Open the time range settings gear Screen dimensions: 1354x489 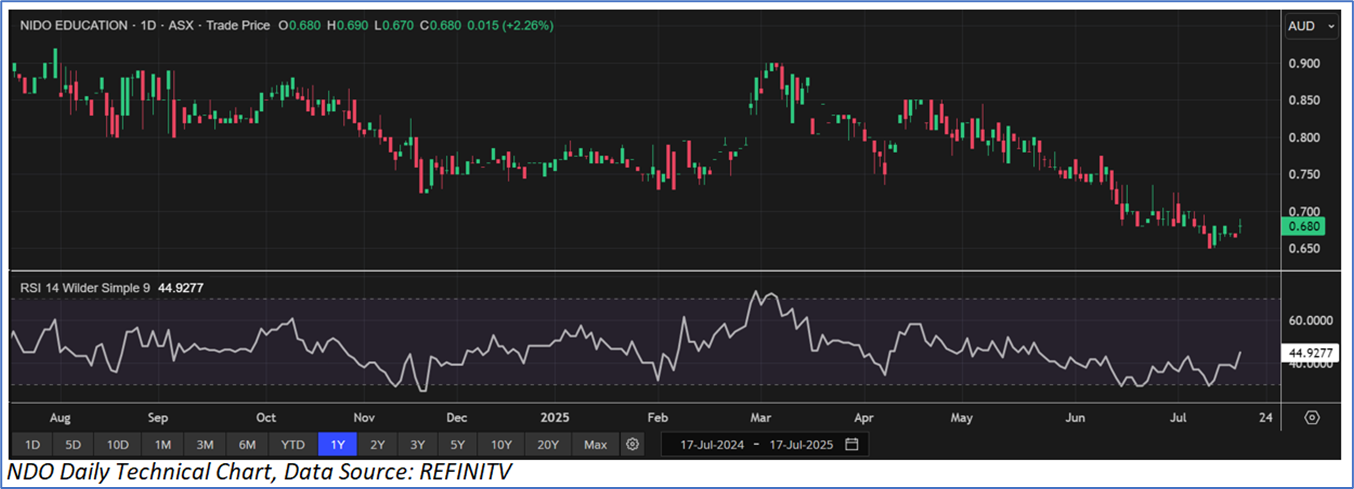[632, 444]
